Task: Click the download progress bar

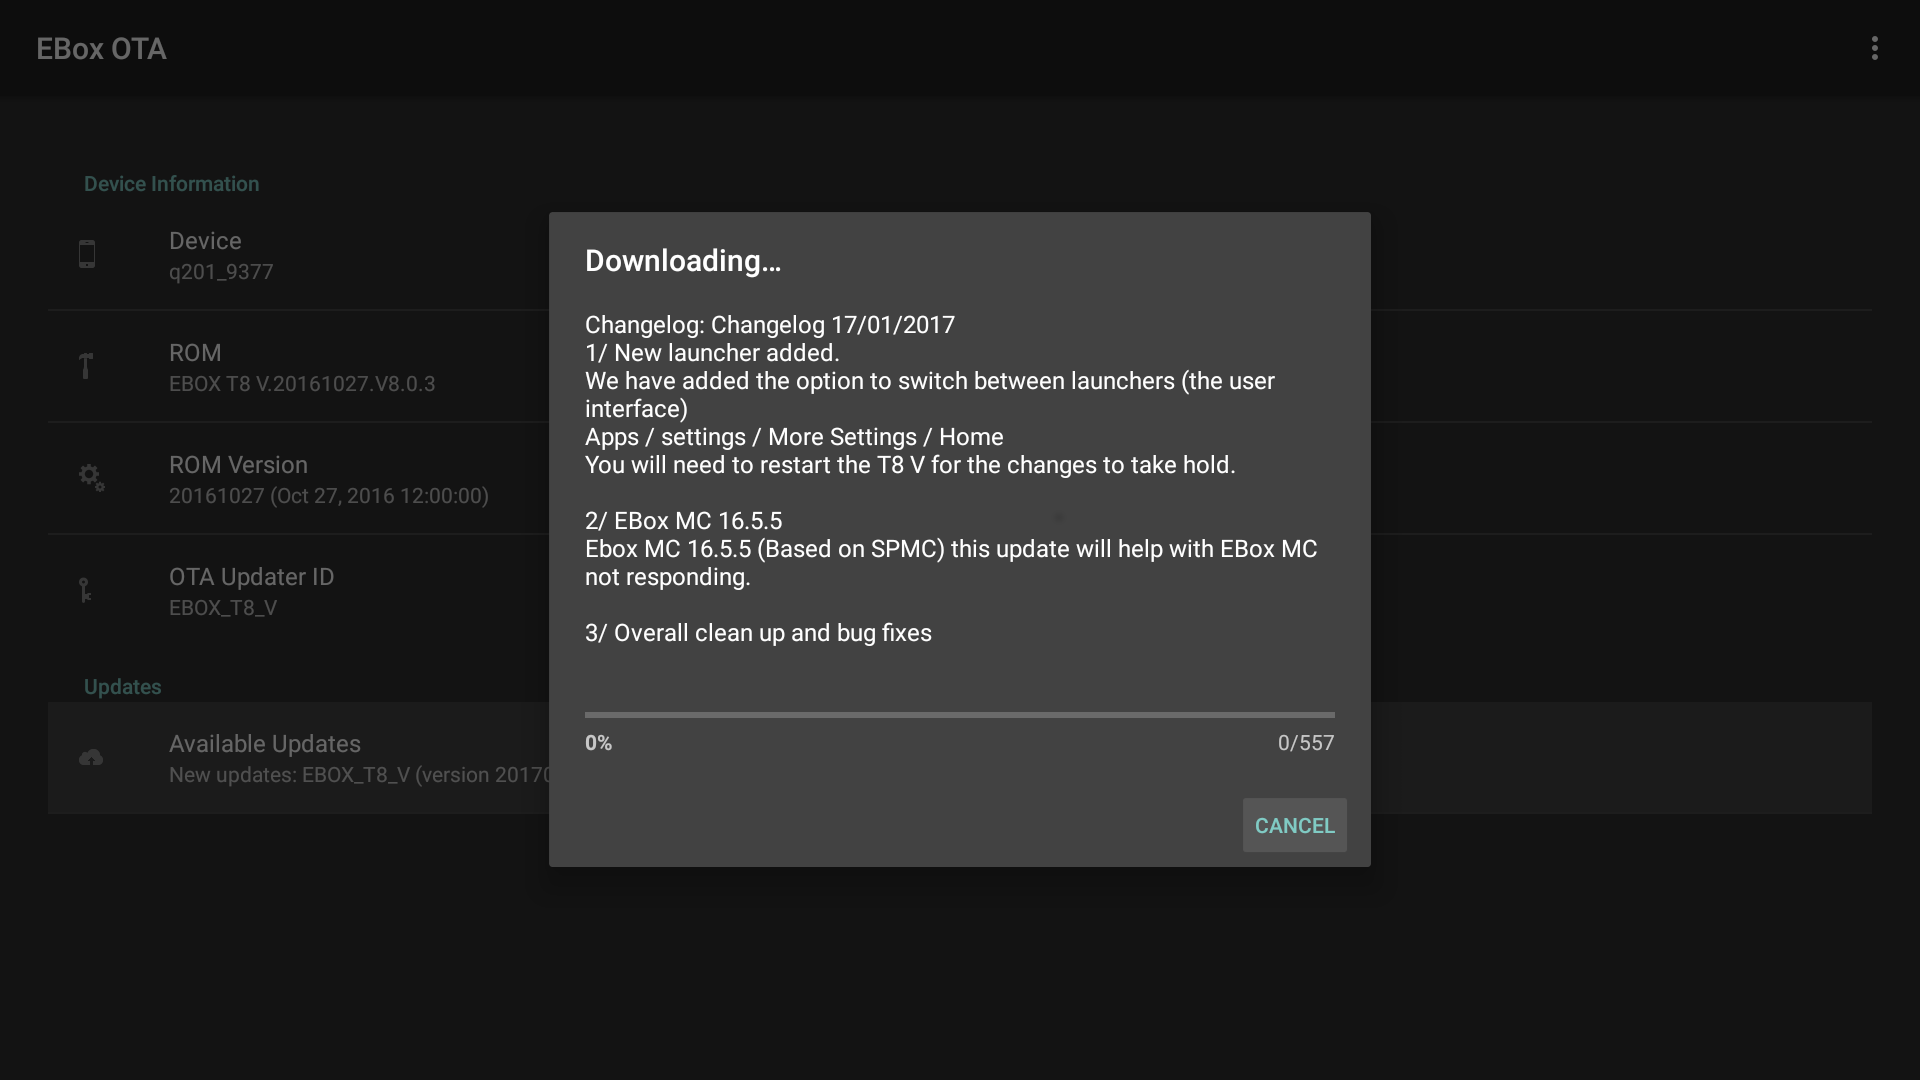Action: [x=960, y=715]
